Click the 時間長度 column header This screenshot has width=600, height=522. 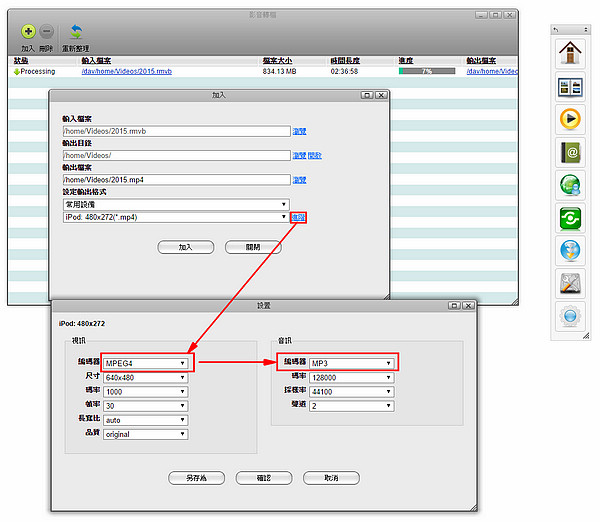tap(345, 60)
